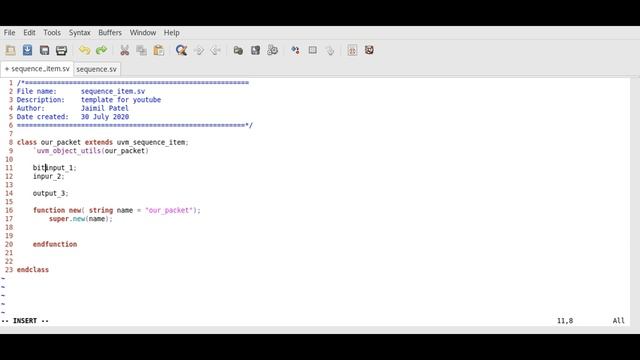
Task: Click 'super.new(name);' on line 17
Action: pyautogui.click(x=81, y=219)
